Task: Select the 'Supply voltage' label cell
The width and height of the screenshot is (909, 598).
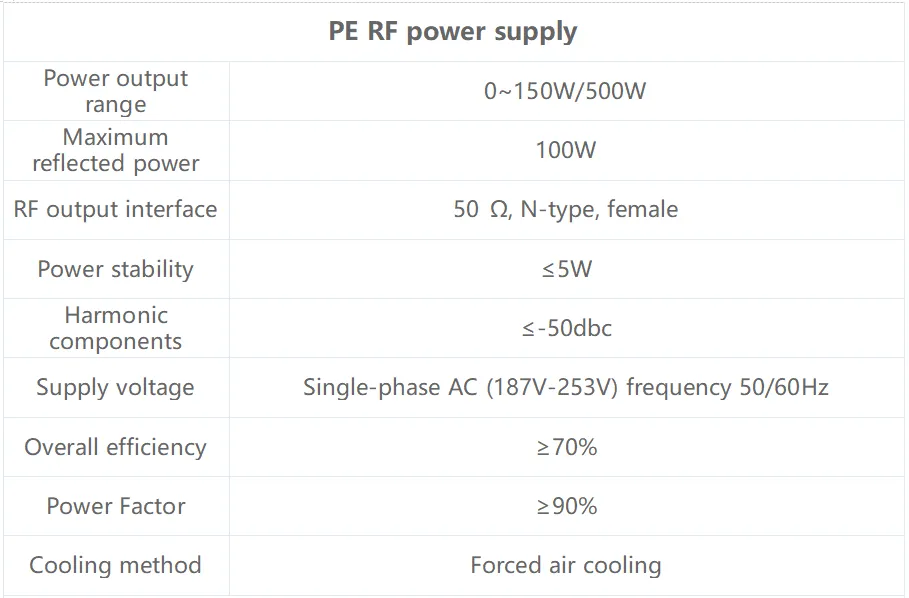Action: tap(116, 387)
